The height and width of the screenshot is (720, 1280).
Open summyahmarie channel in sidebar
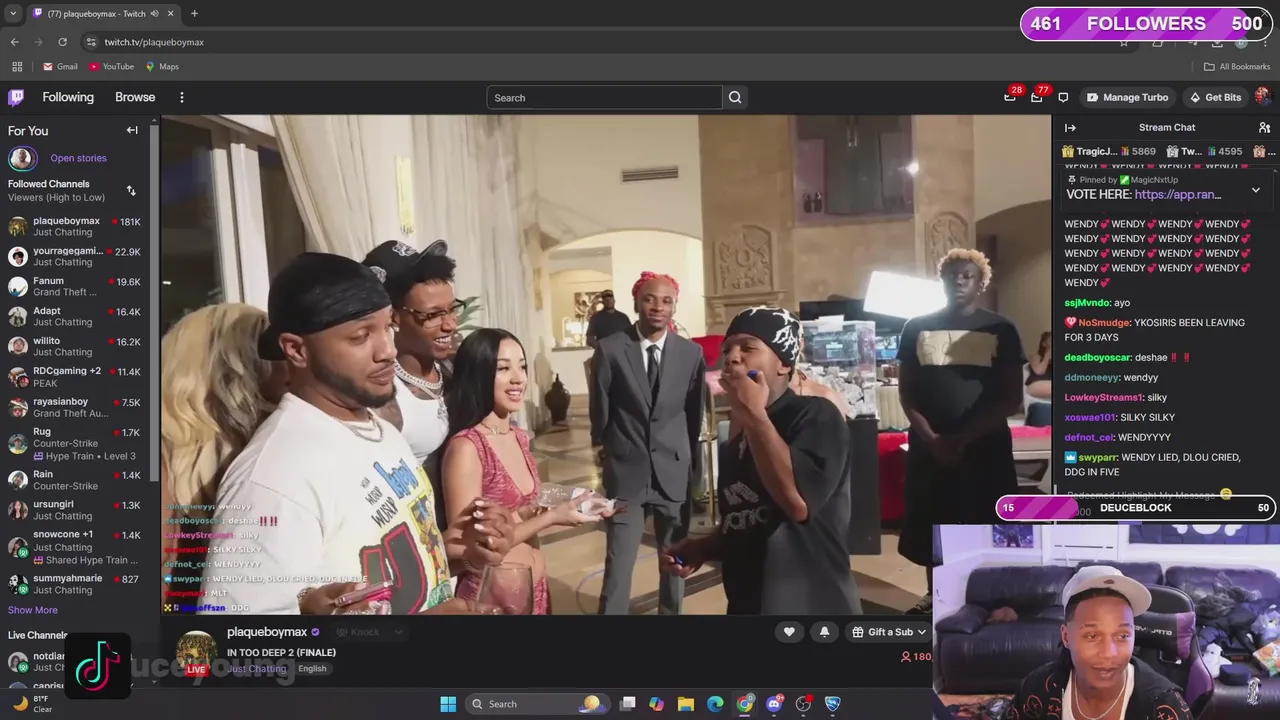pos(75,584)
